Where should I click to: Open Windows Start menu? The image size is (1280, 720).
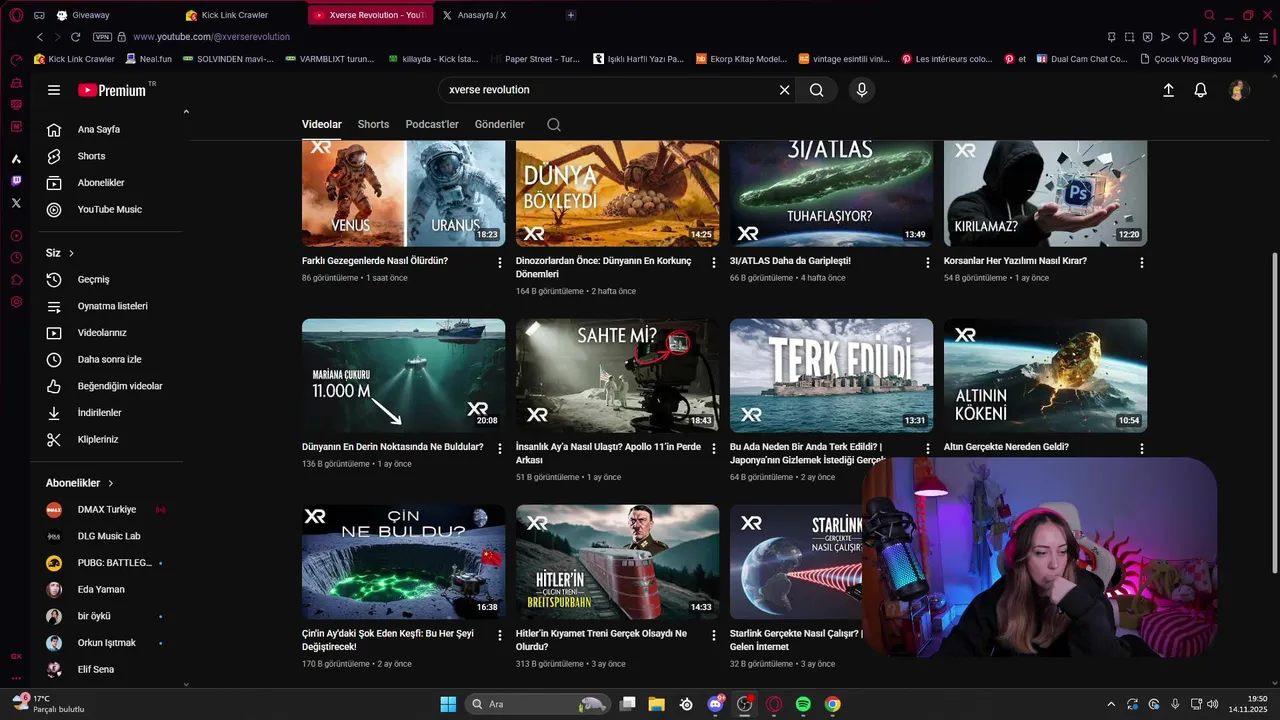[x=448, y=704]
